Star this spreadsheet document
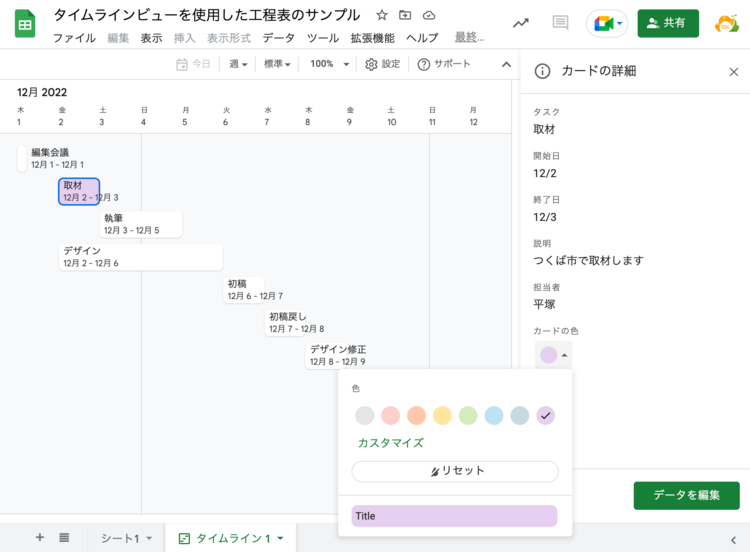 point(382,15)
